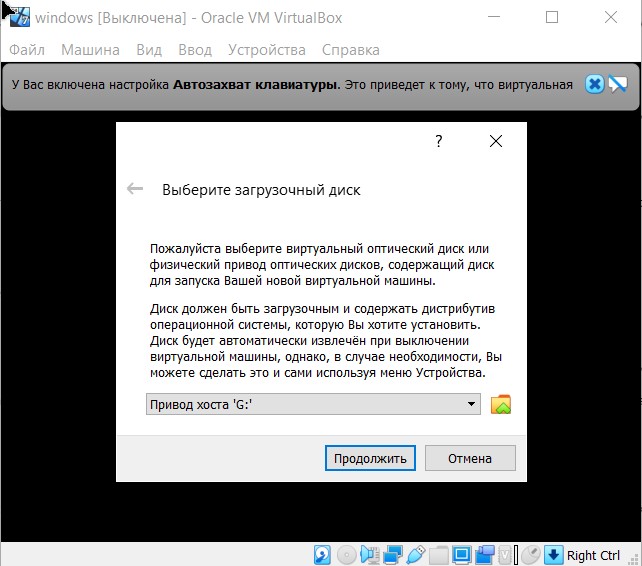642x566 pixels.
Task: Click the Отмена button
Action: 470,458
